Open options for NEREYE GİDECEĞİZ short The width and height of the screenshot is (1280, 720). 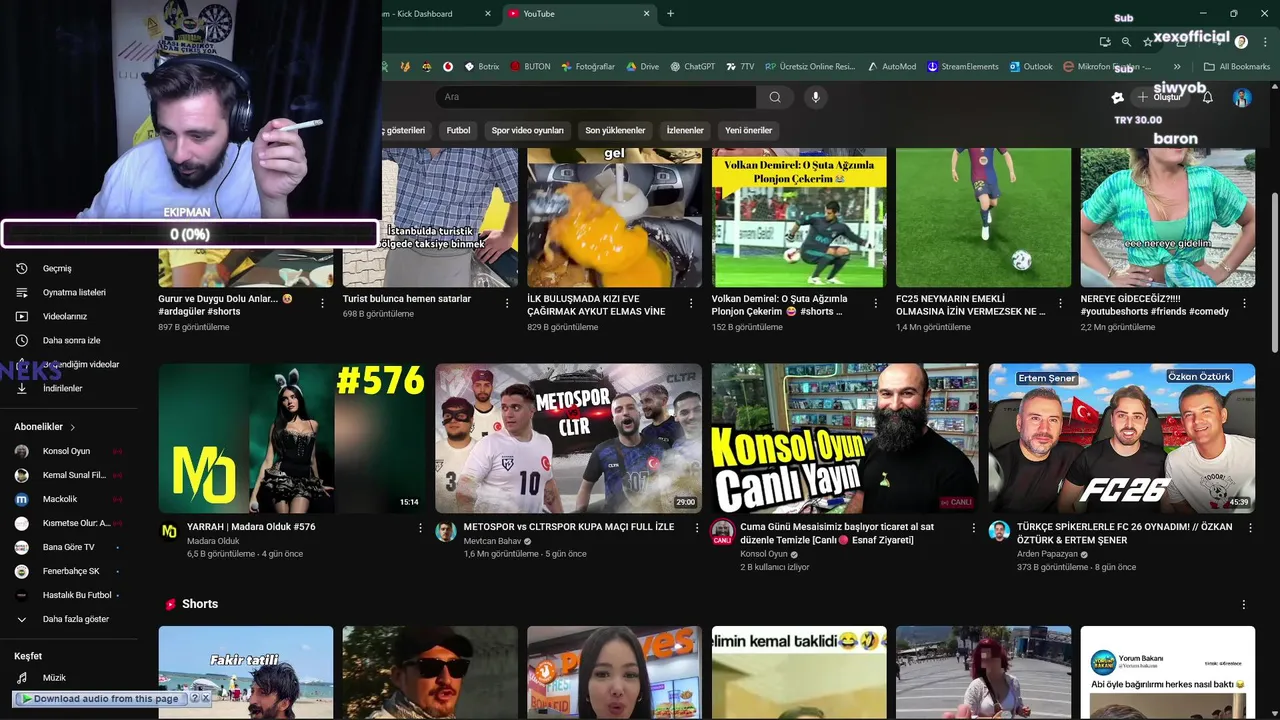pos(1244,303)
